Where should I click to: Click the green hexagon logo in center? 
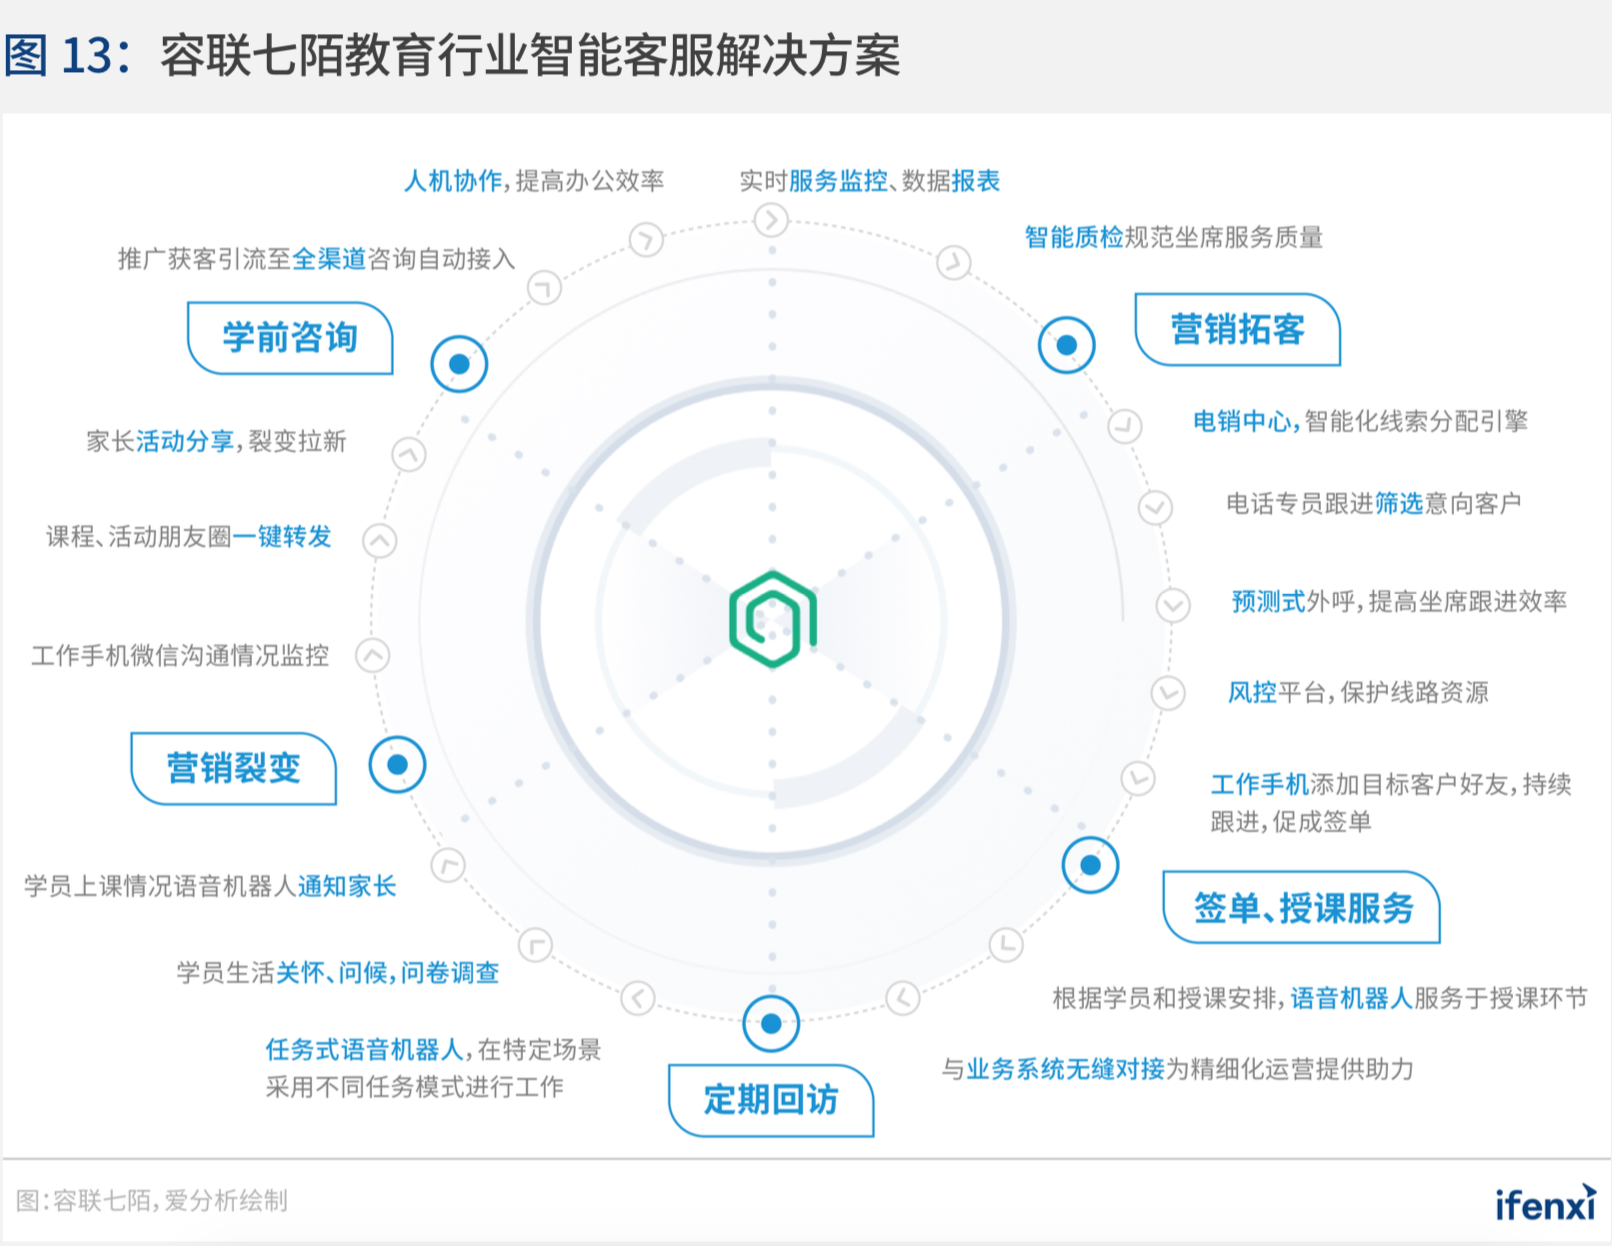click(772, 619)
